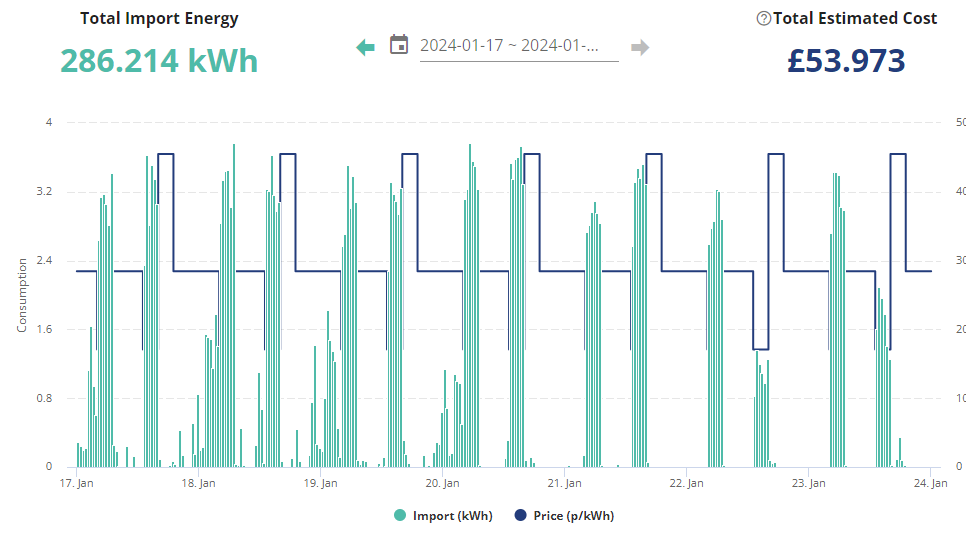Toggle the Import (kWh) legend series
Image resolution: width=966 pixels, height=537 pixels.
[x=444, y=515]
